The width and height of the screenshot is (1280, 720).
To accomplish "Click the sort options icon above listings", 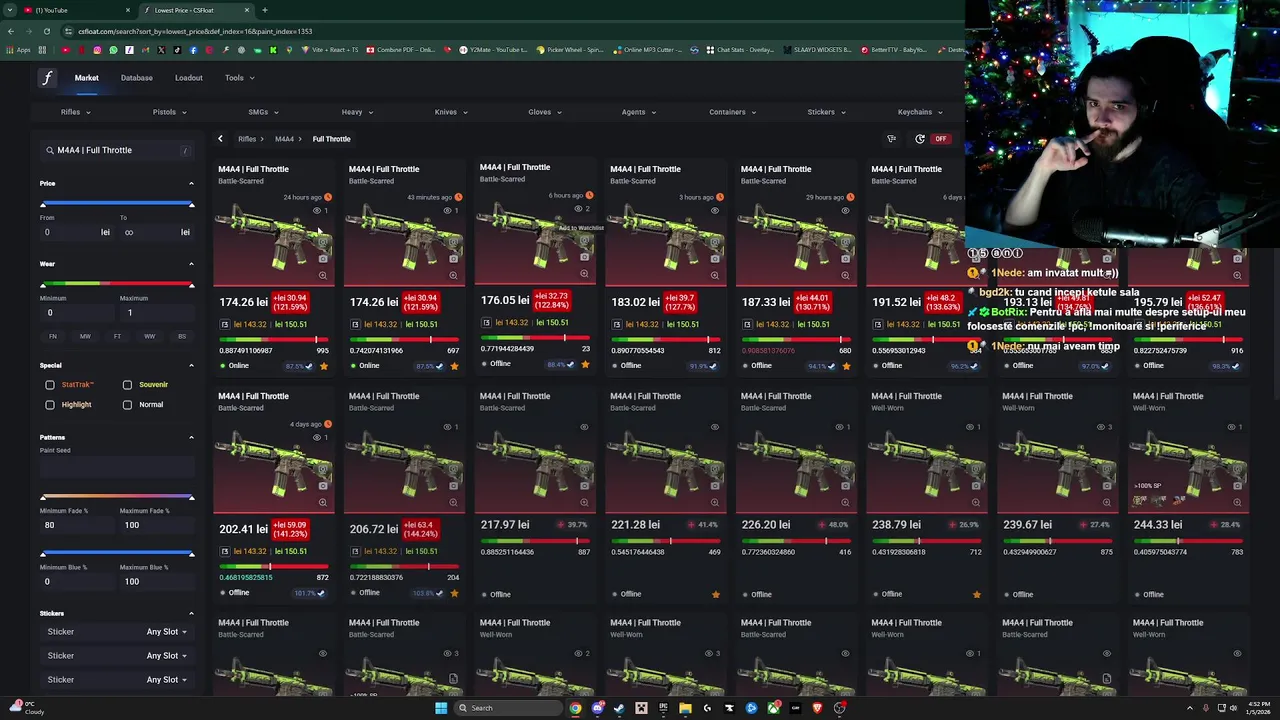I will [891, 139].
